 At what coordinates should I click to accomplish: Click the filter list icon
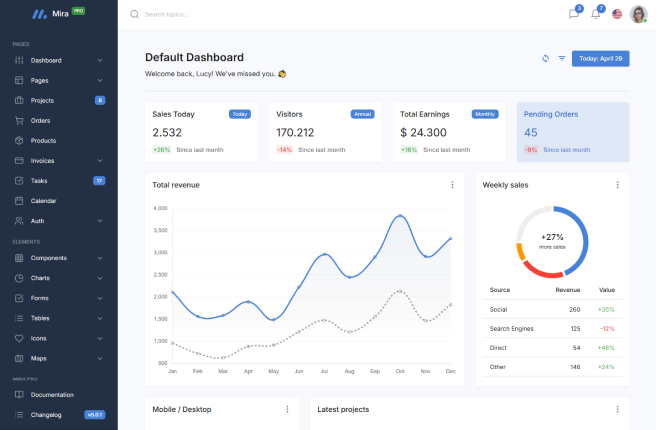tap(562, 58)
